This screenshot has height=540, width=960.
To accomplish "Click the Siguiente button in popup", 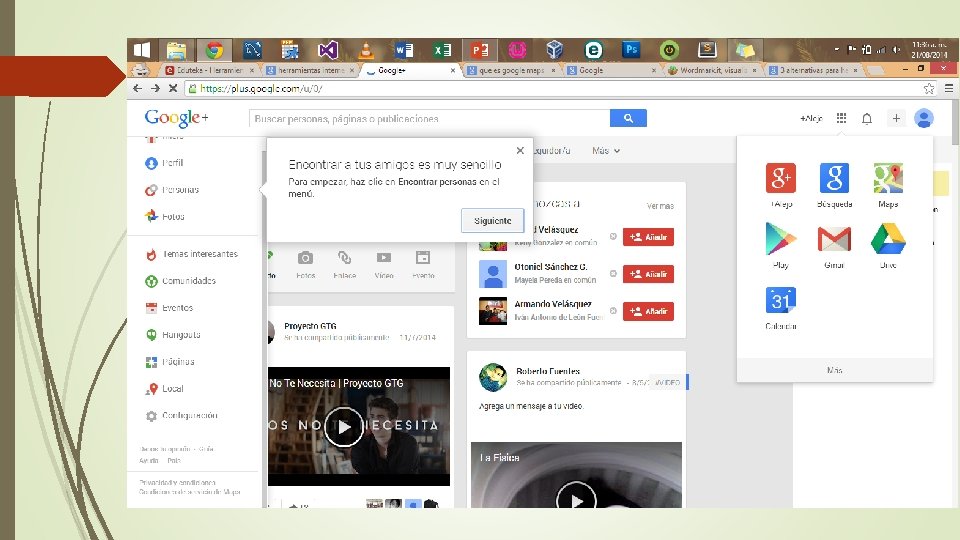I will click(x=492, y=221).
